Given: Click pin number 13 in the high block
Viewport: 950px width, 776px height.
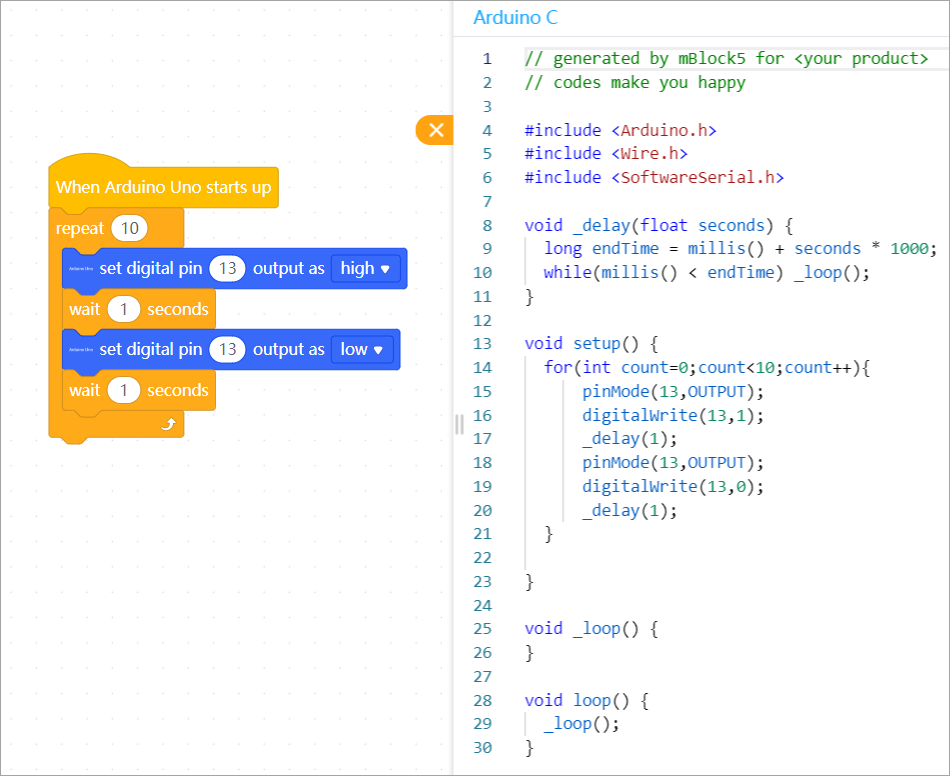Looking at the screenshot, I should click(228, 269).
